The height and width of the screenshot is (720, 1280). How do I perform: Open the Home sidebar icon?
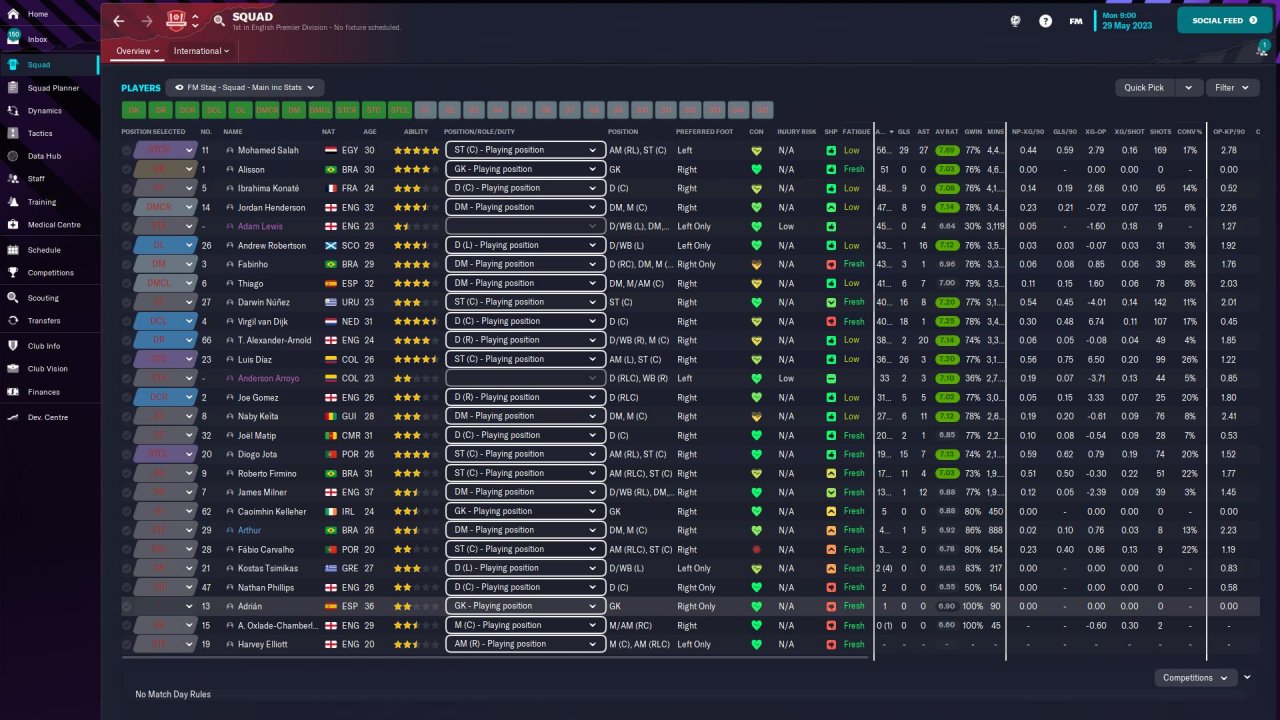[x=13, y=14]
